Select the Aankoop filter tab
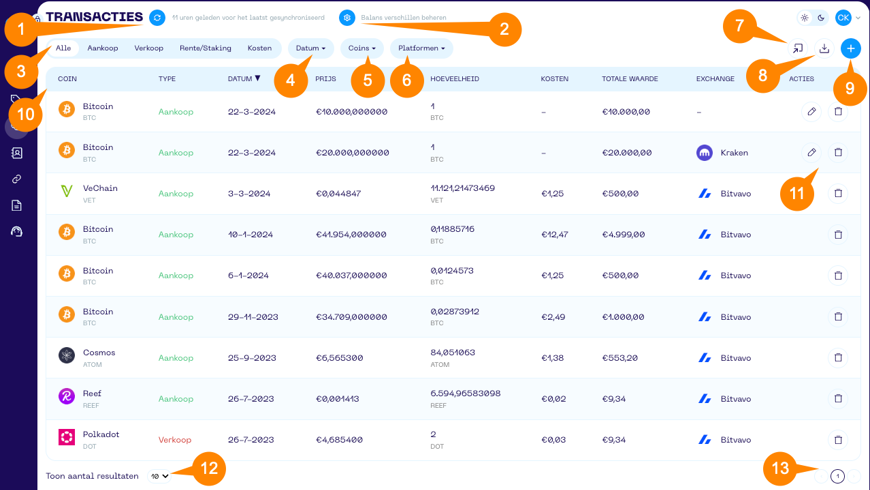Screen dimensions: 870x490 coord(102,48)
